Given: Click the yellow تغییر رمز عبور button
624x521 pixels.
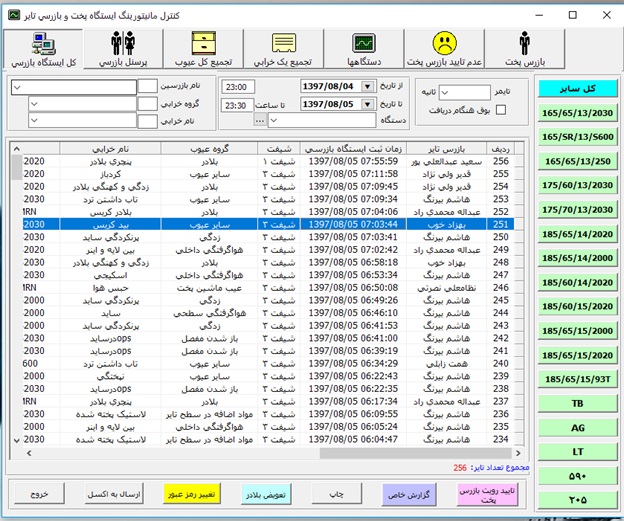Looking at the screenshot, I should pyautogui.click(x=191, y=494).
